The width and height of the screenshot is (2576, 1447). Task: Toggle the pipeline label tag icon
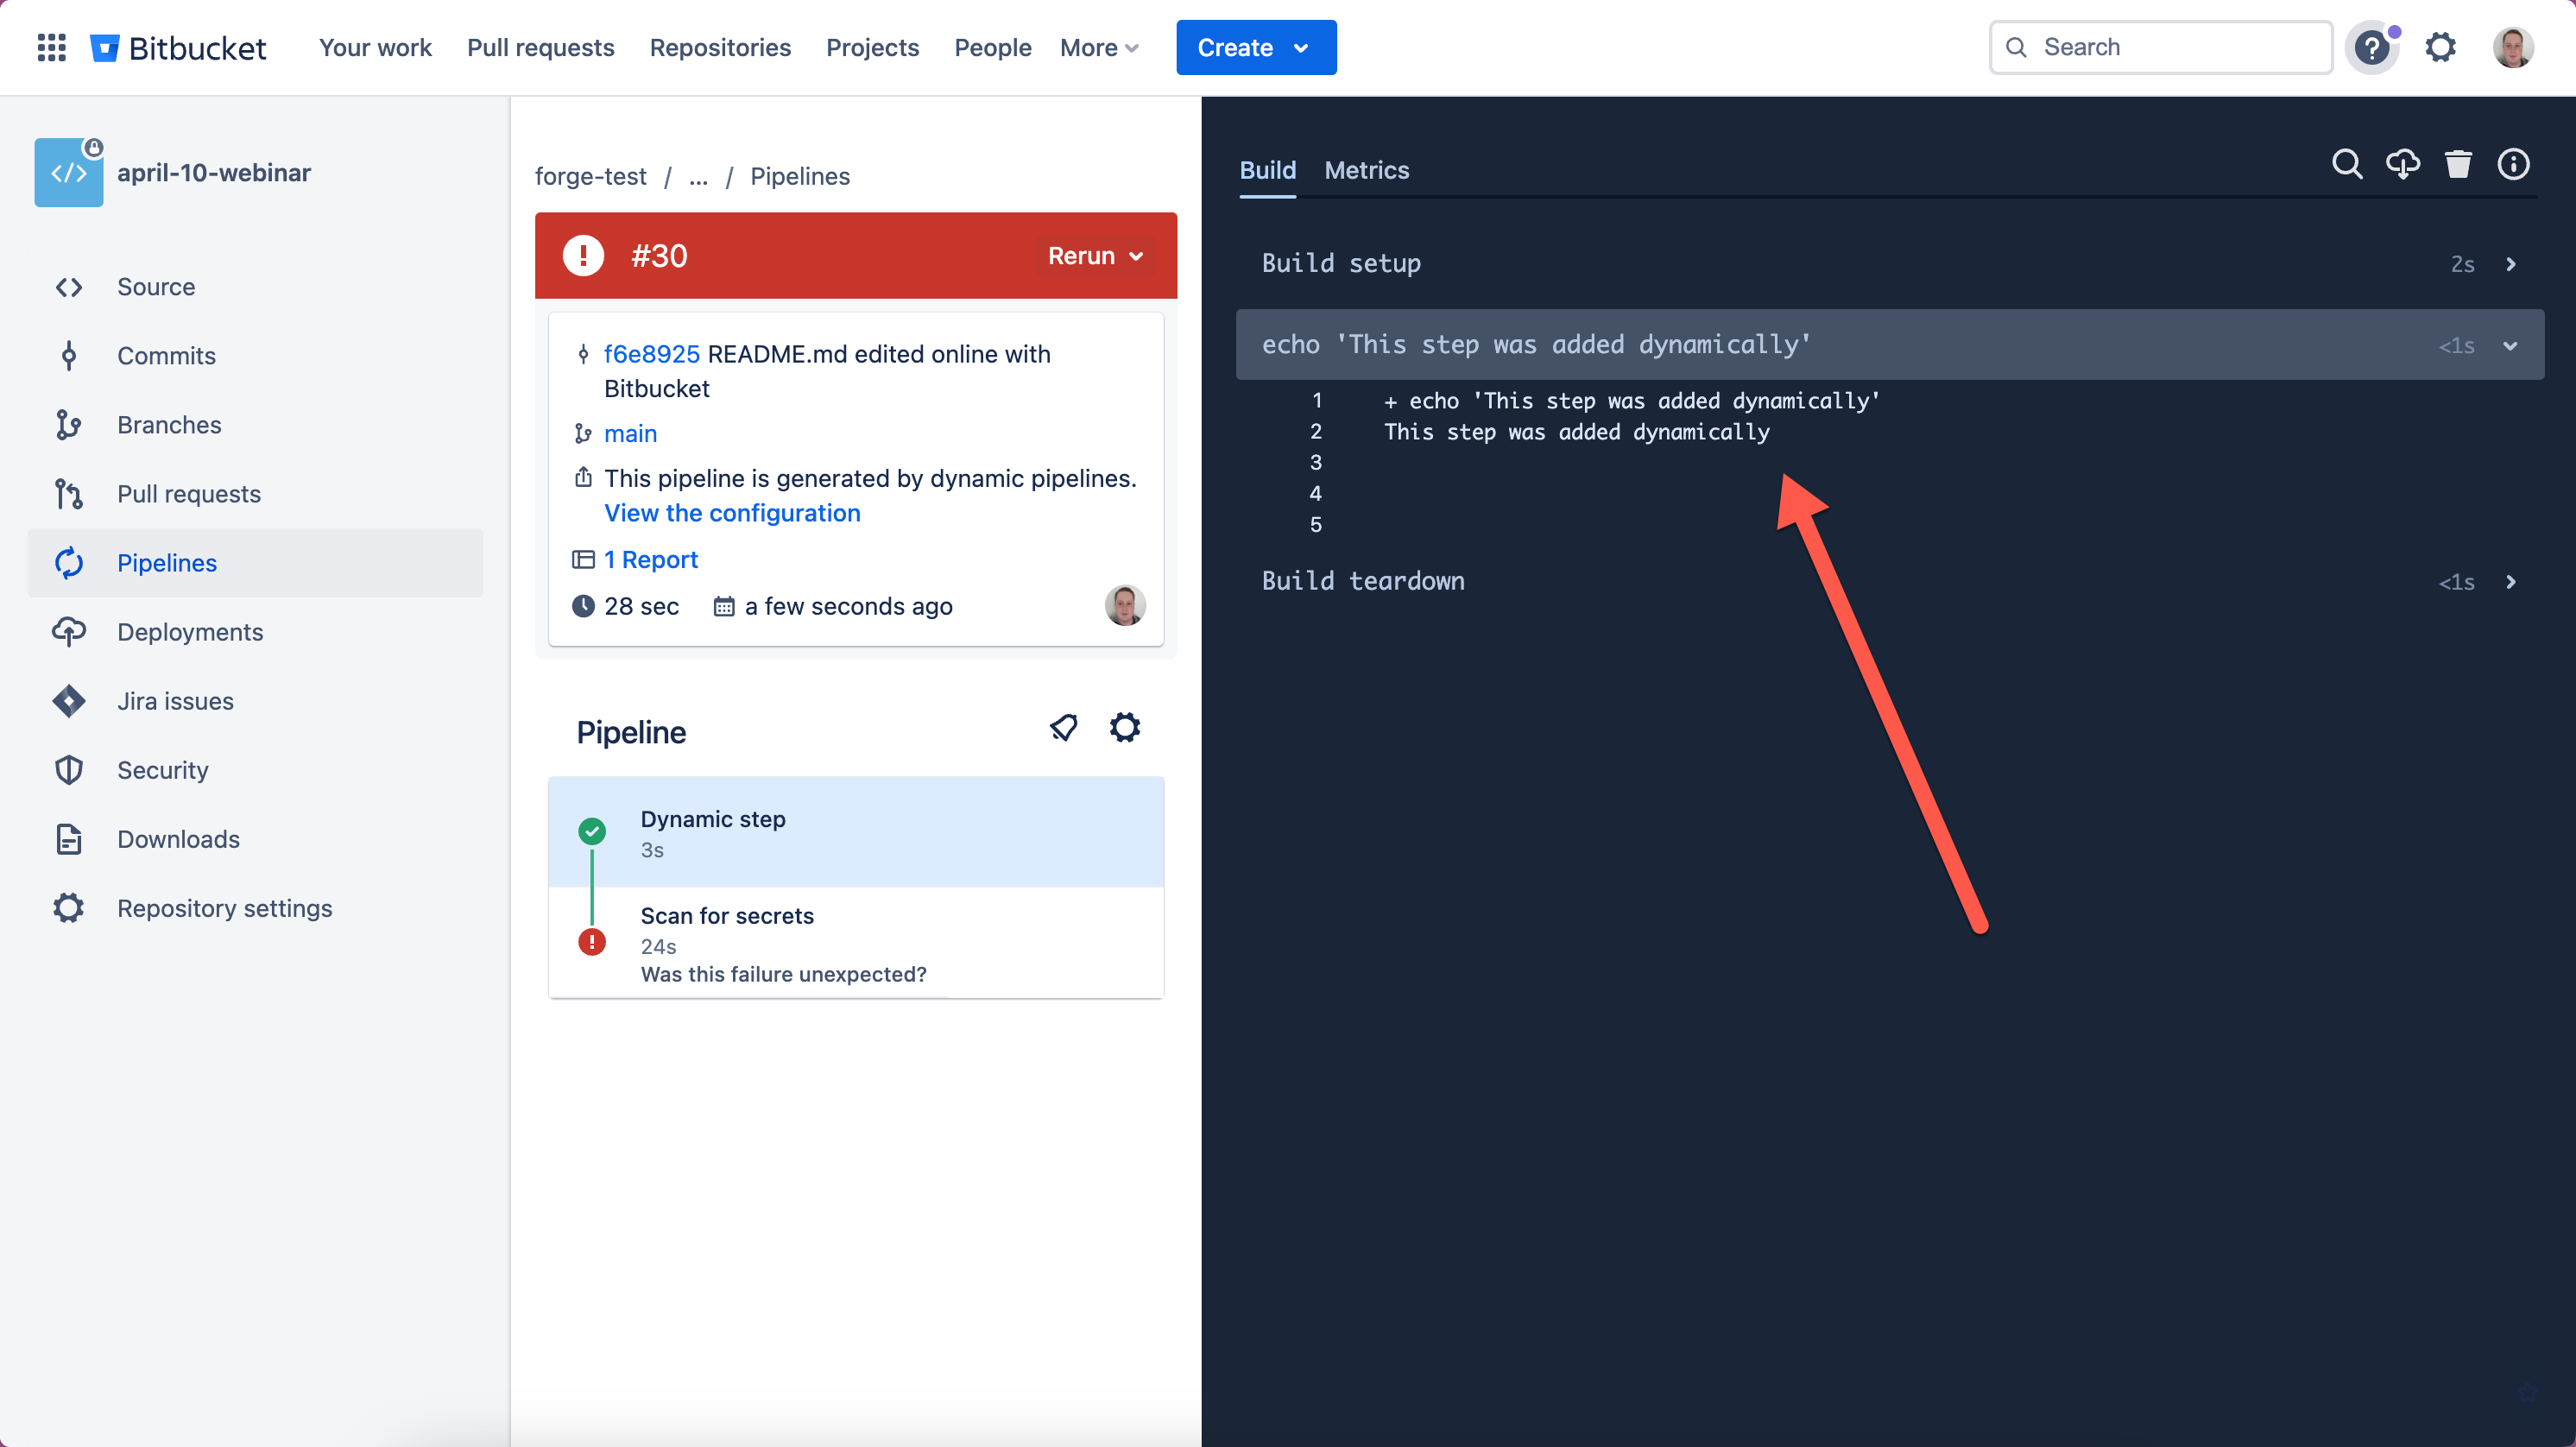pyautogui.click(x=1063, y=727)
